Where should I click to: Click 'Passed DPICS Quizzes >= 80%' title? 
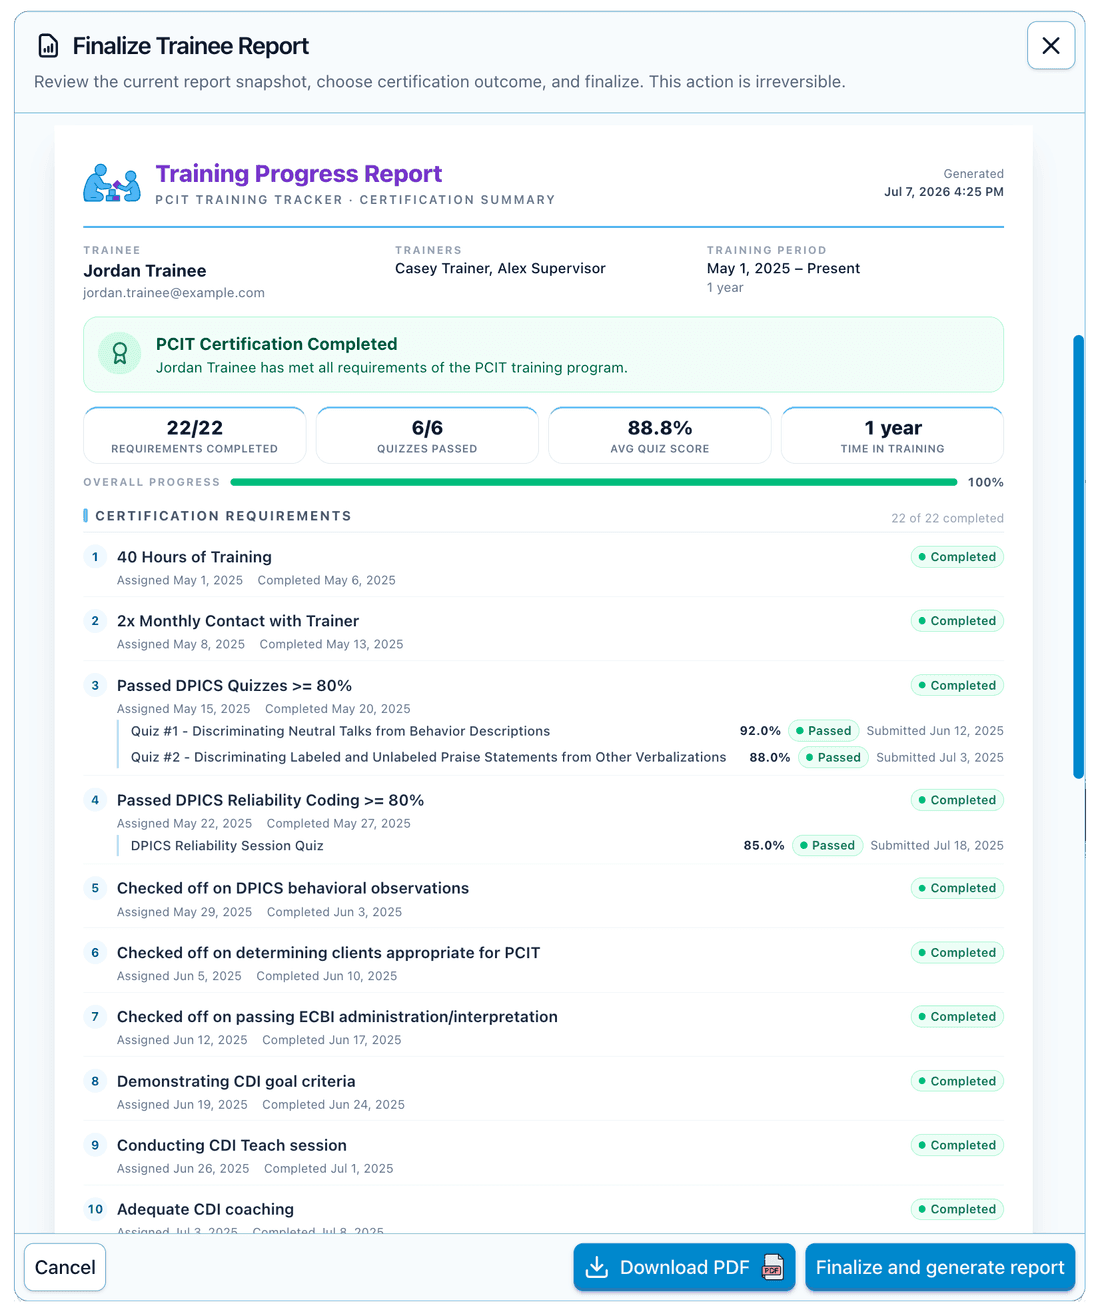[x=234, y=685]
